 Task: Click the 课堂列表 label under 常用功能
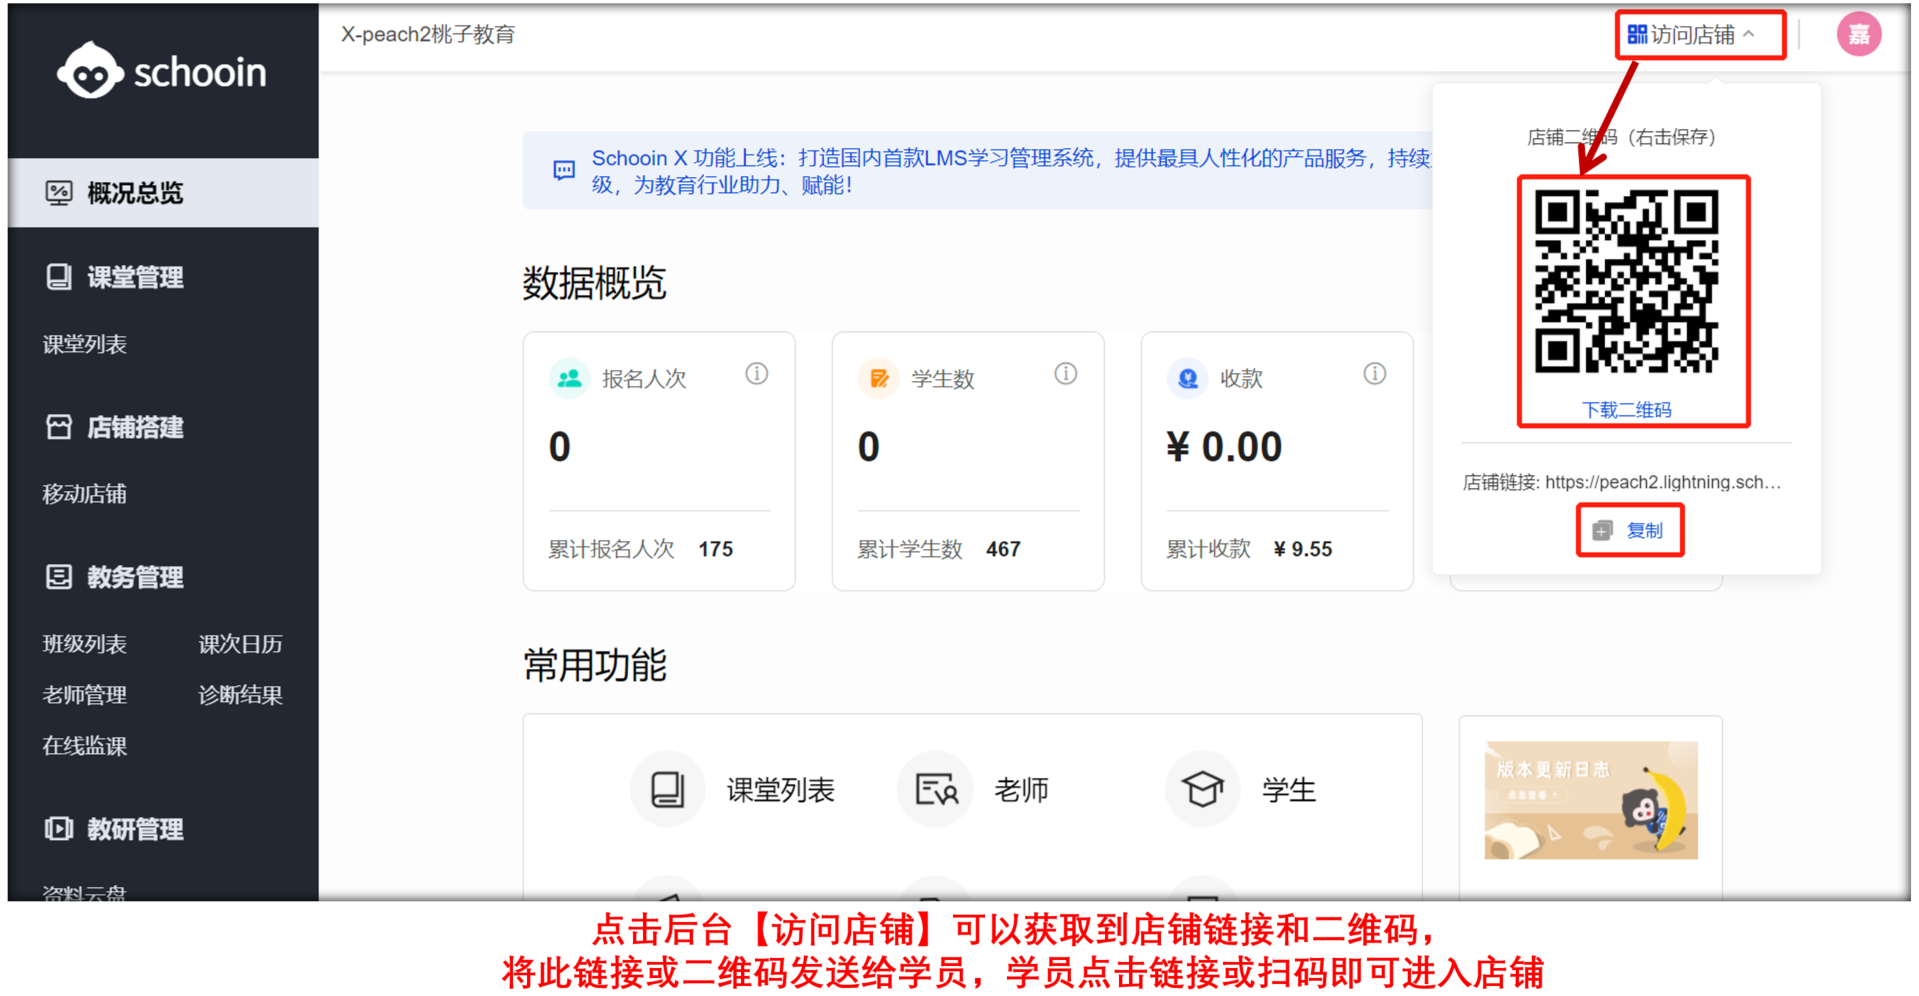[781, 790]
